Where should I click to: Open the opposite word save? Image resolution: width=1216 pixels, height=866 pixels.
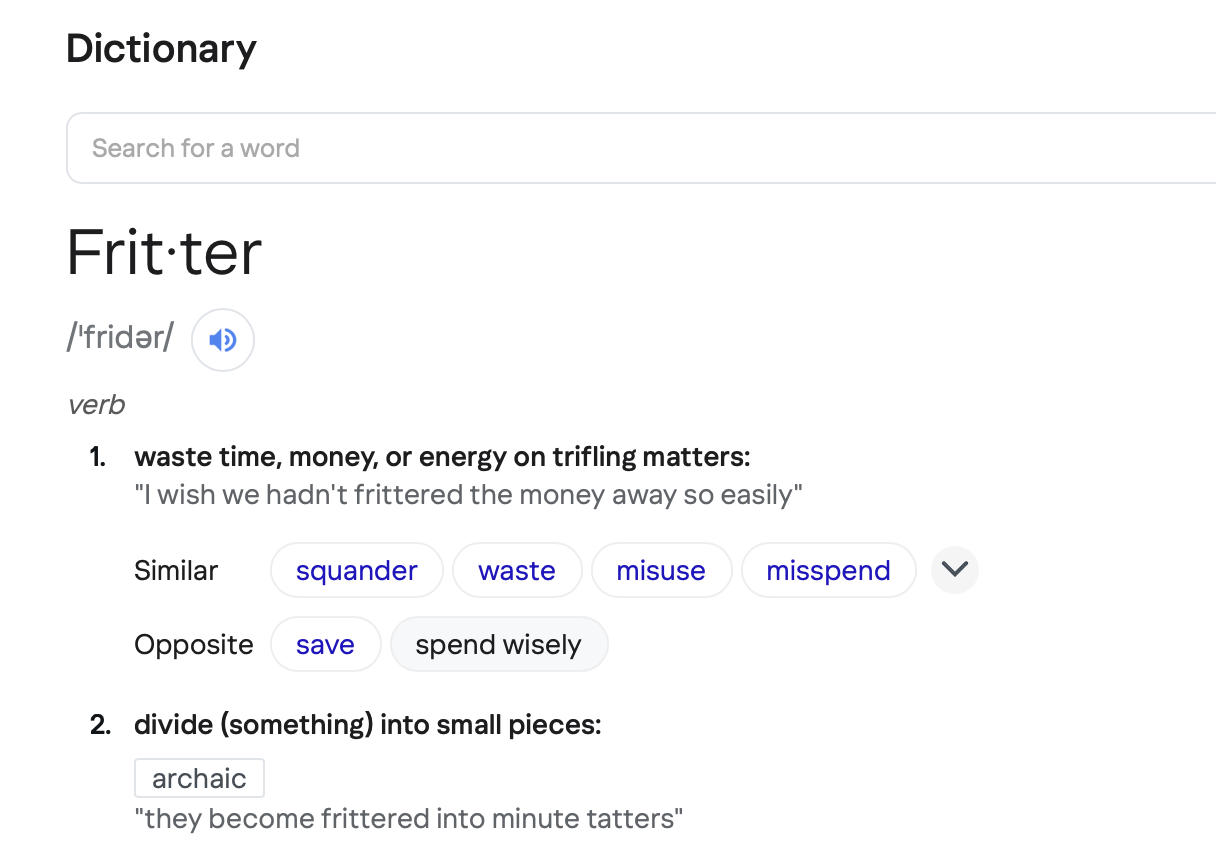point(325,644)
